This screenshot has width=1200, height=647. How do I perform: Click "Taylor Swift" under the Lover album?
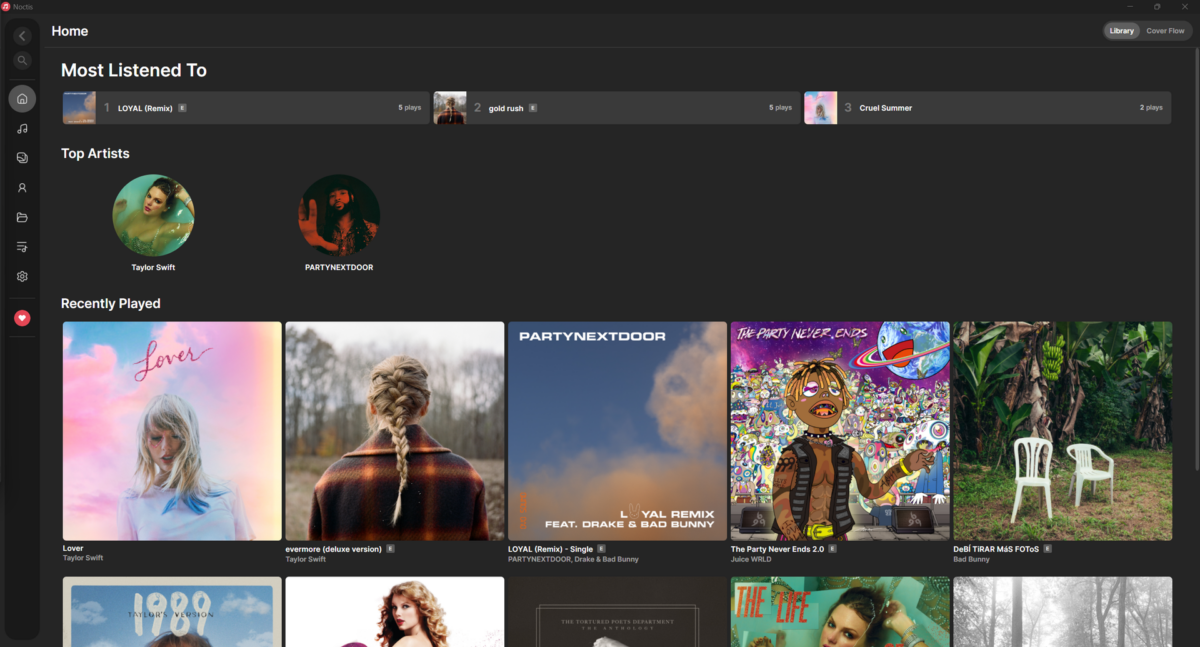83,559
